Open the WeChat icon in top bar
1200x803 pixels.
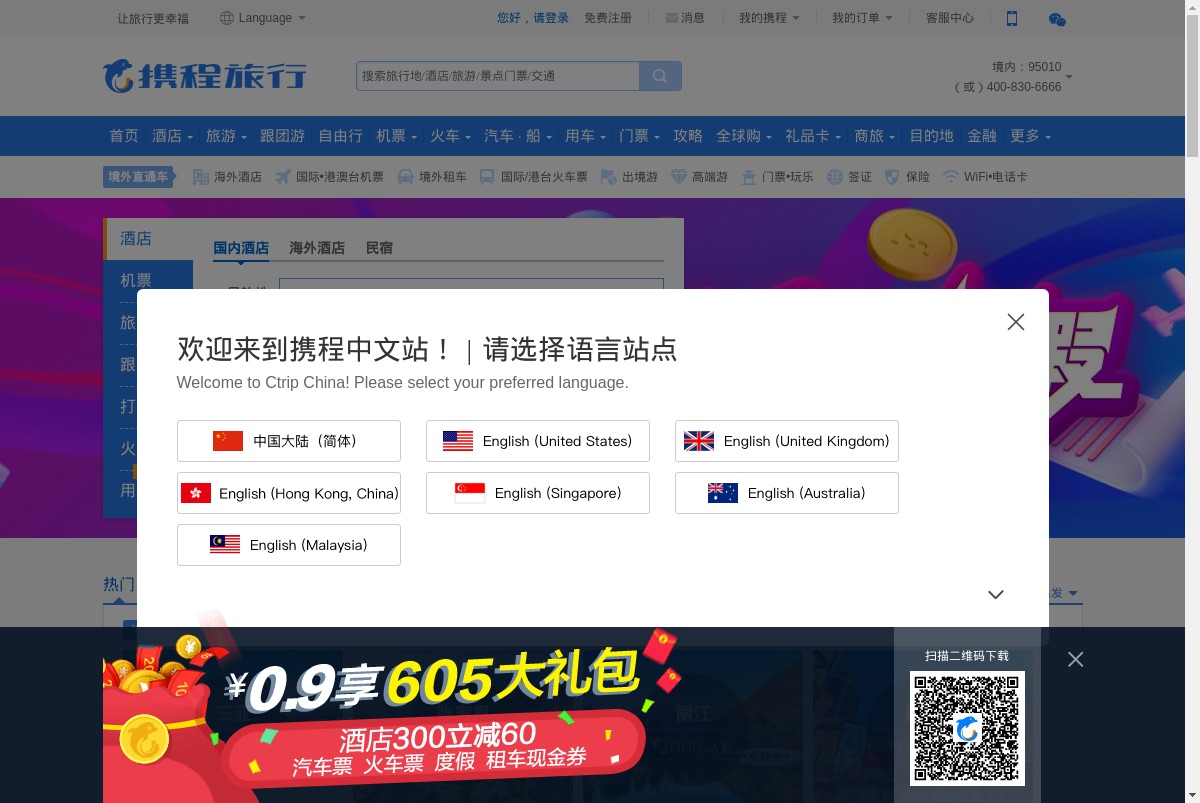pos(1057,18)
